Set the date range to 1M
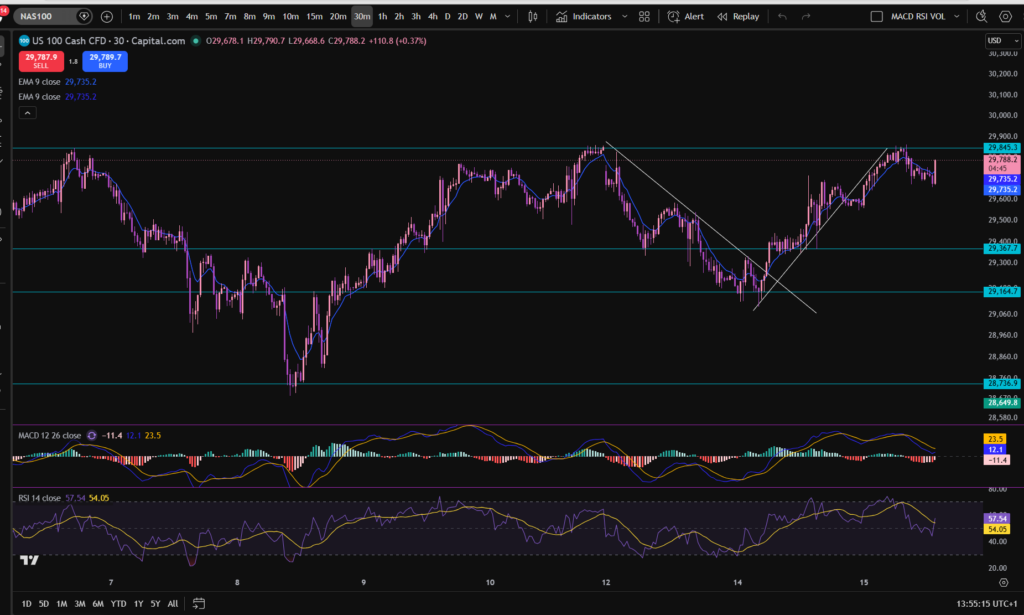The image size is (1024, 615). [61, 604]
